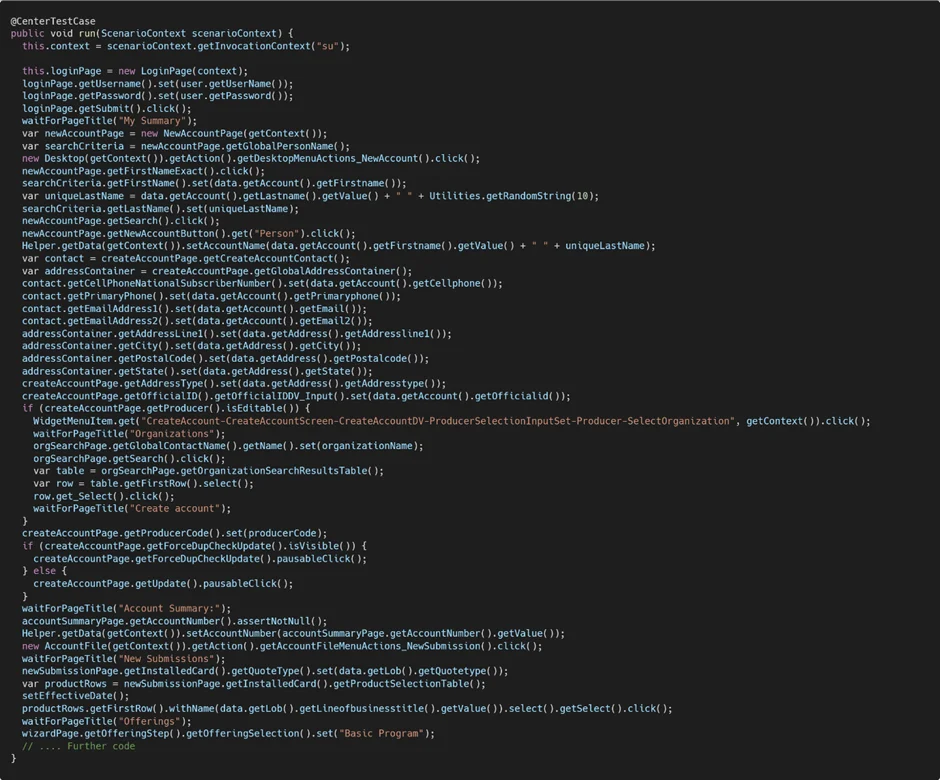Click the getDesktopMenuActions_NewAccount line

pyautogui.click(x=251, y=158)
